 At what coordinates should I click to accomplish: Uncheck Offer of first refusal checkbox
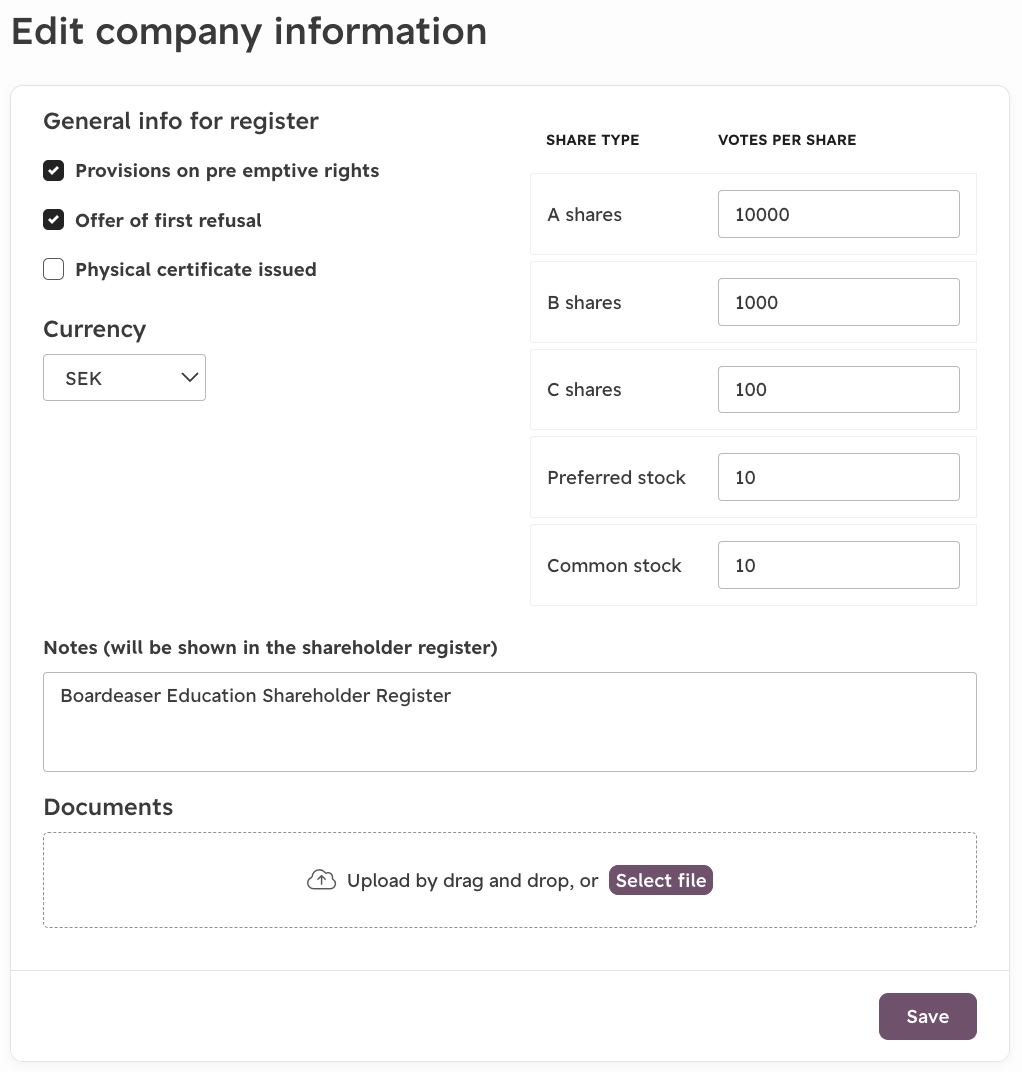(53, 220)
